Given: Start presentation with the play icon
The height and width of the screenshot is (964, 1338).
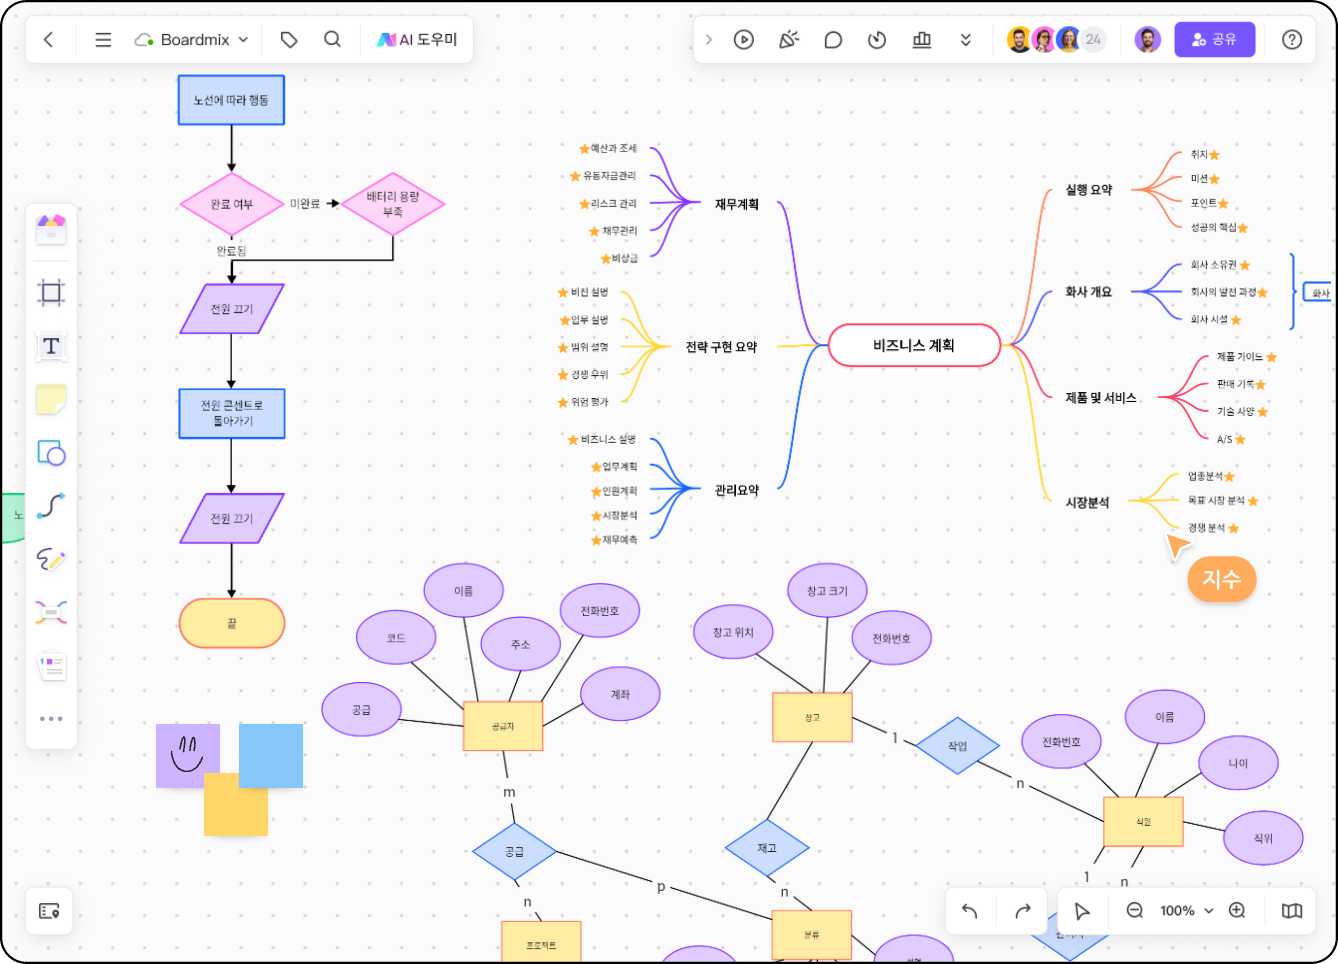Looking at the screenshot, I should point(743,40).
